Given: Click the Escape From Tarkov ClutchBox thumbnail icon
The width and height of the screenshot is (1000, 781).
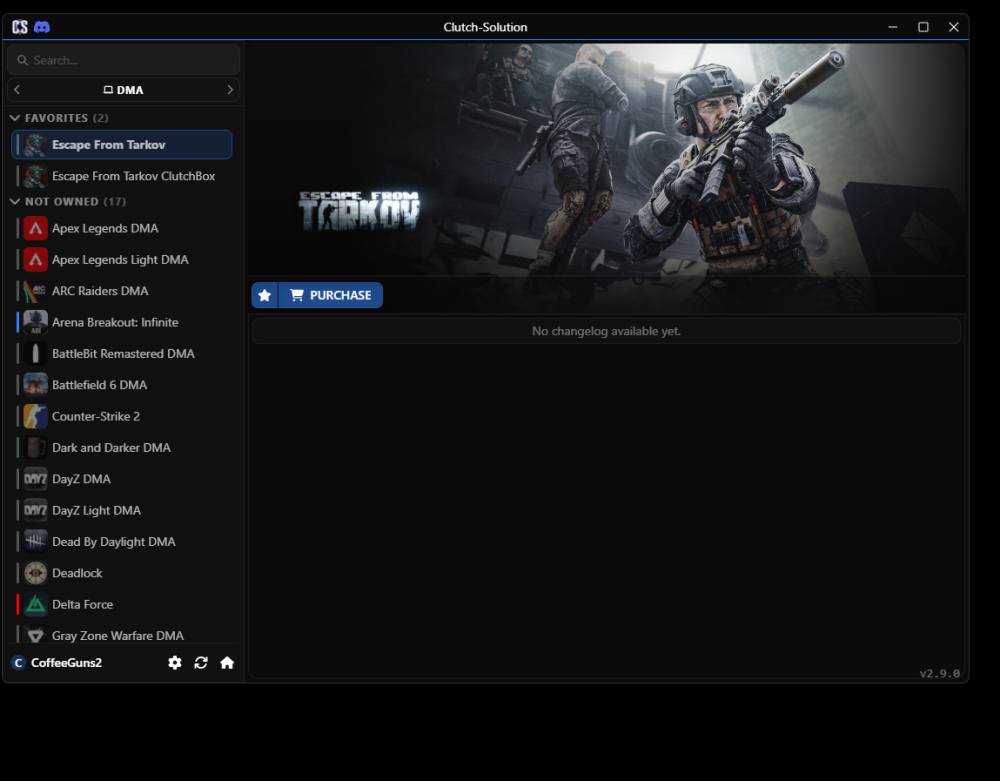Looking at the screenshot, I should point(36,176).
